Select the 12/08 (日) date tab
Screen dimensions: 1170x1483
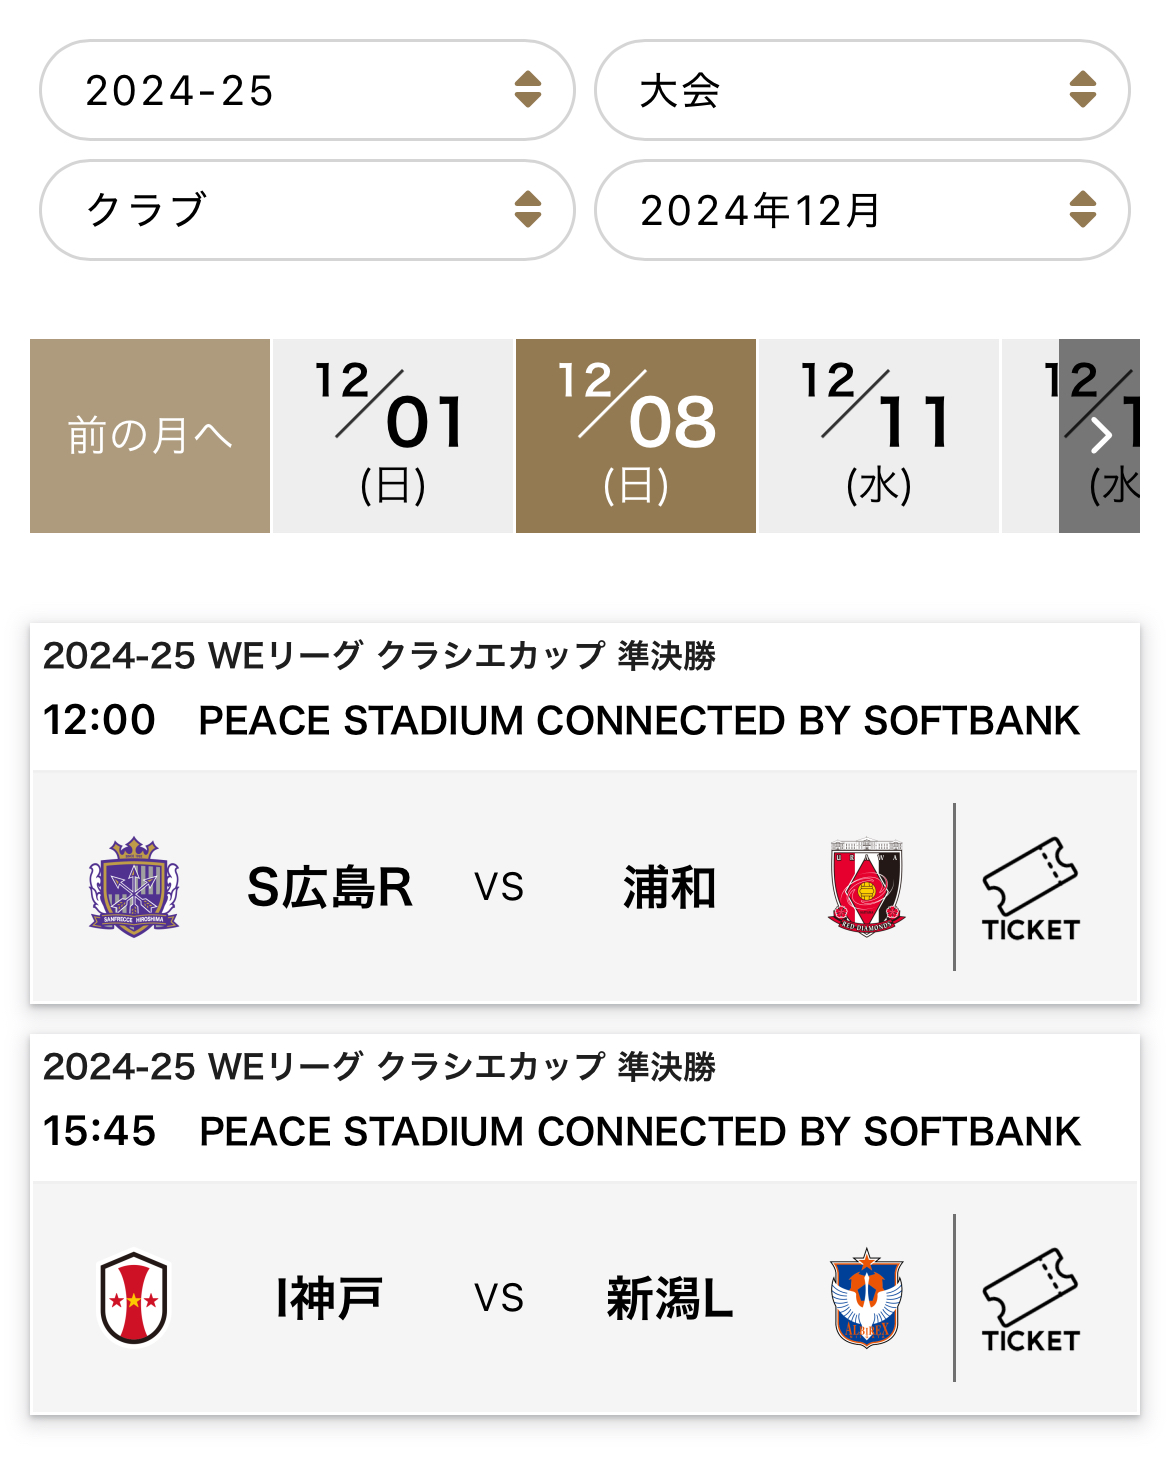coord(636,436)
